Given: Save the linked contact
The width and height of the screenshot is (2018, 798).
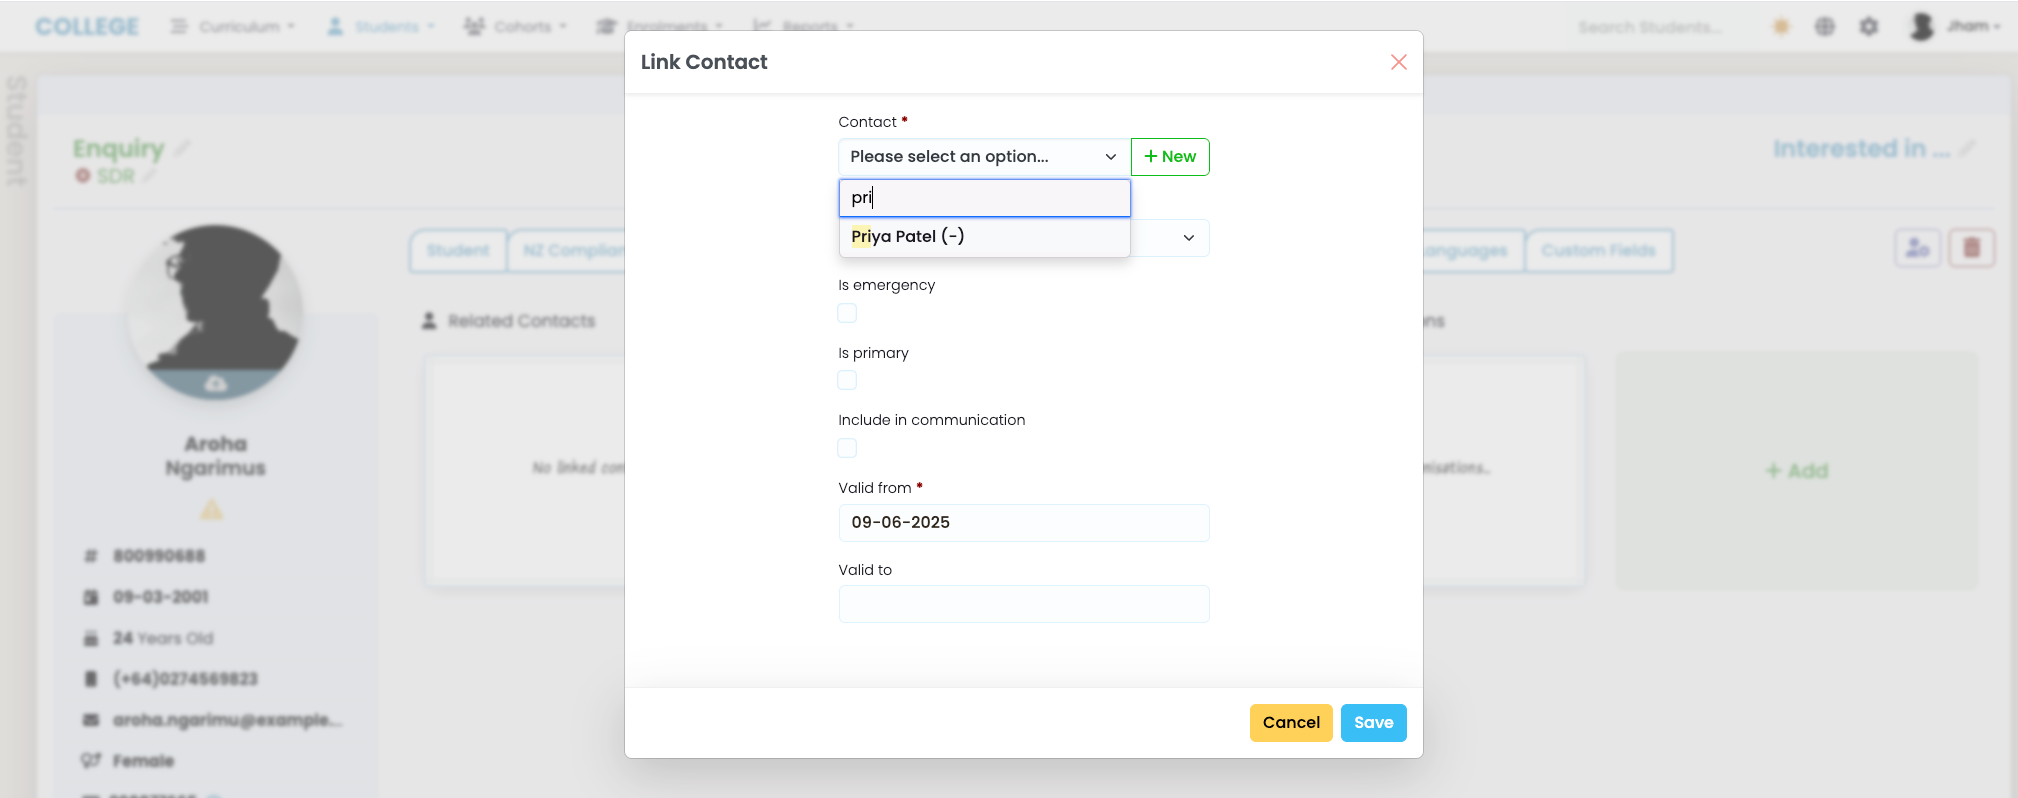Looking at the screenshot, I should (1373, 723).
